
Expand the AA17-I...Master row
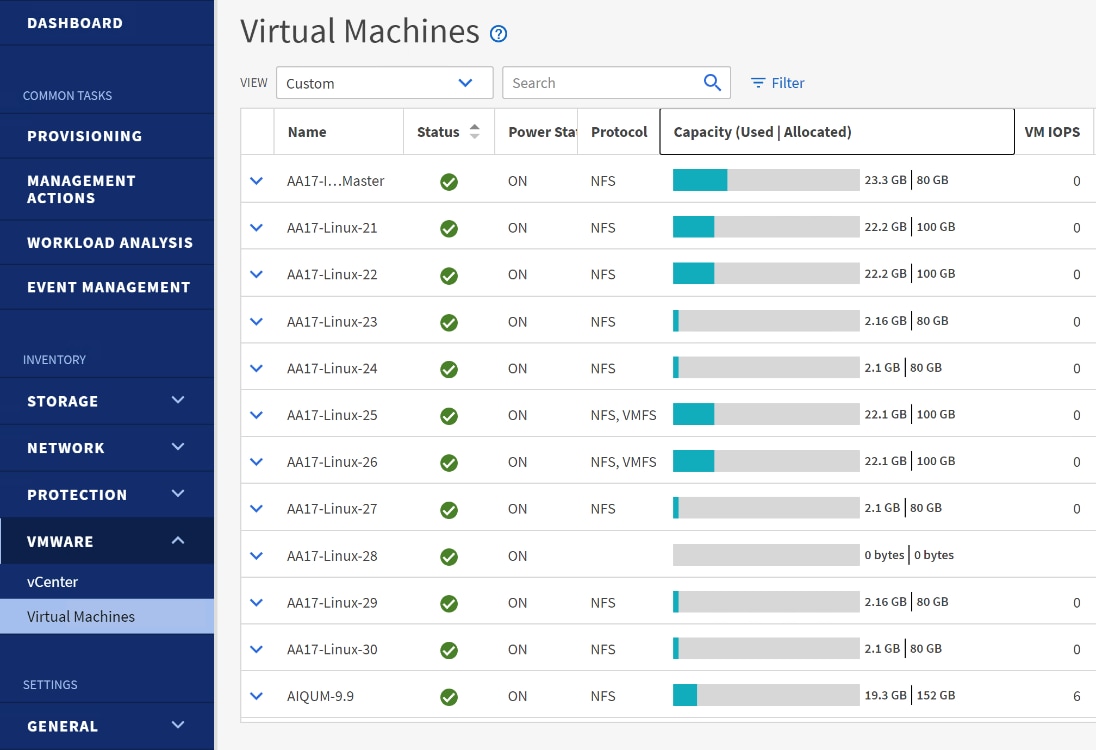point(257,181)
